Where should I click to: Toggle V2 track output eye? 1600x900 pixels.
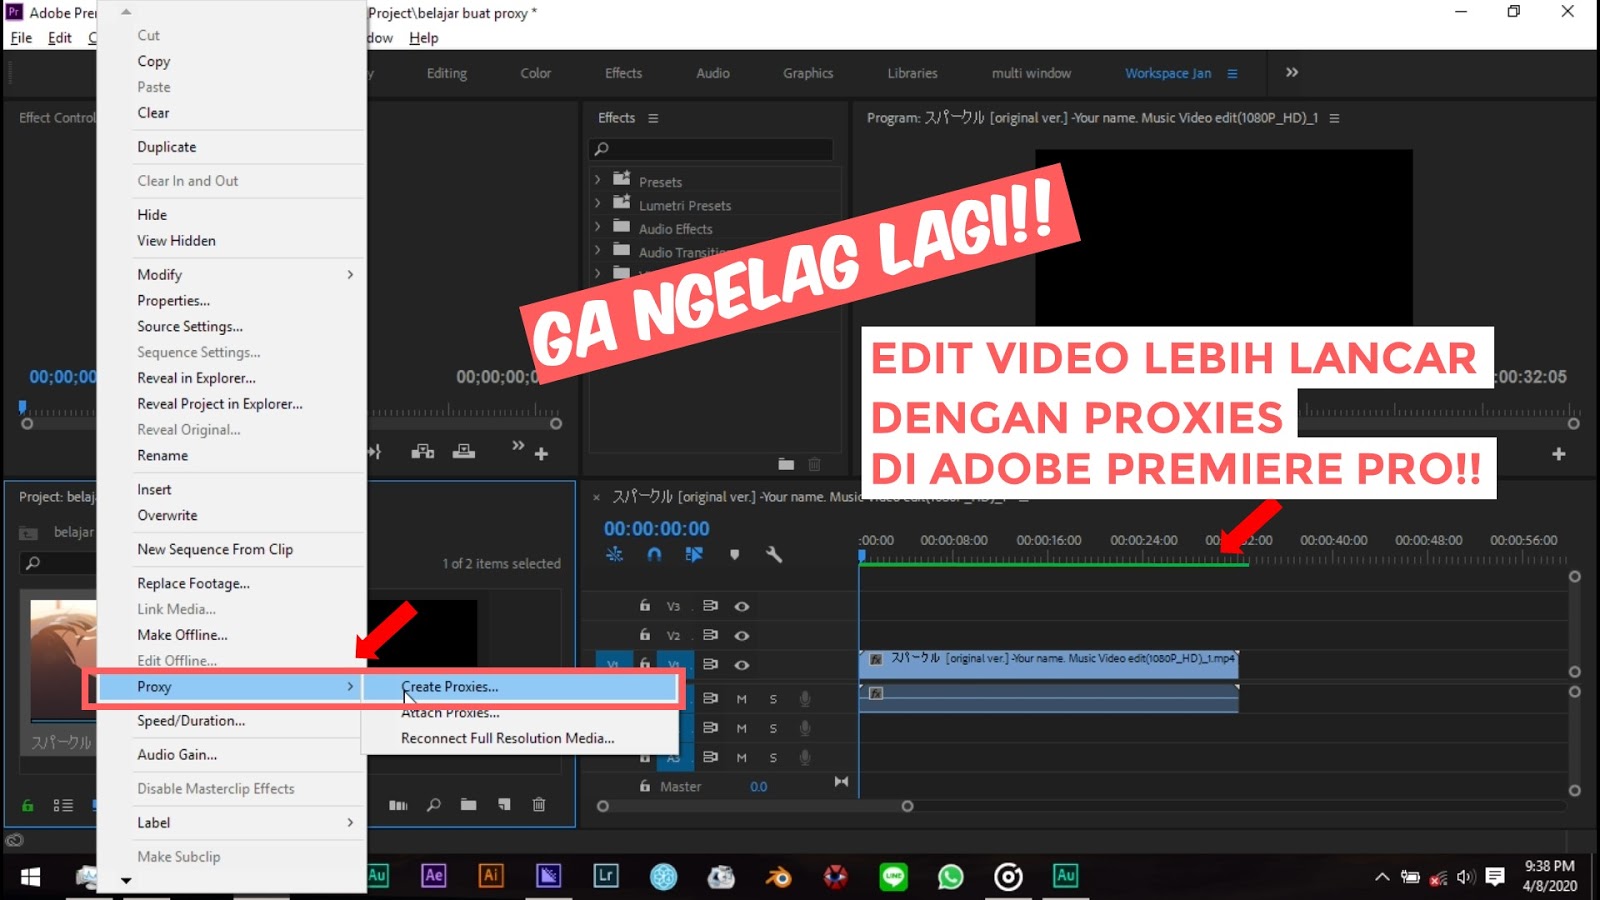[x=742, y=635]
